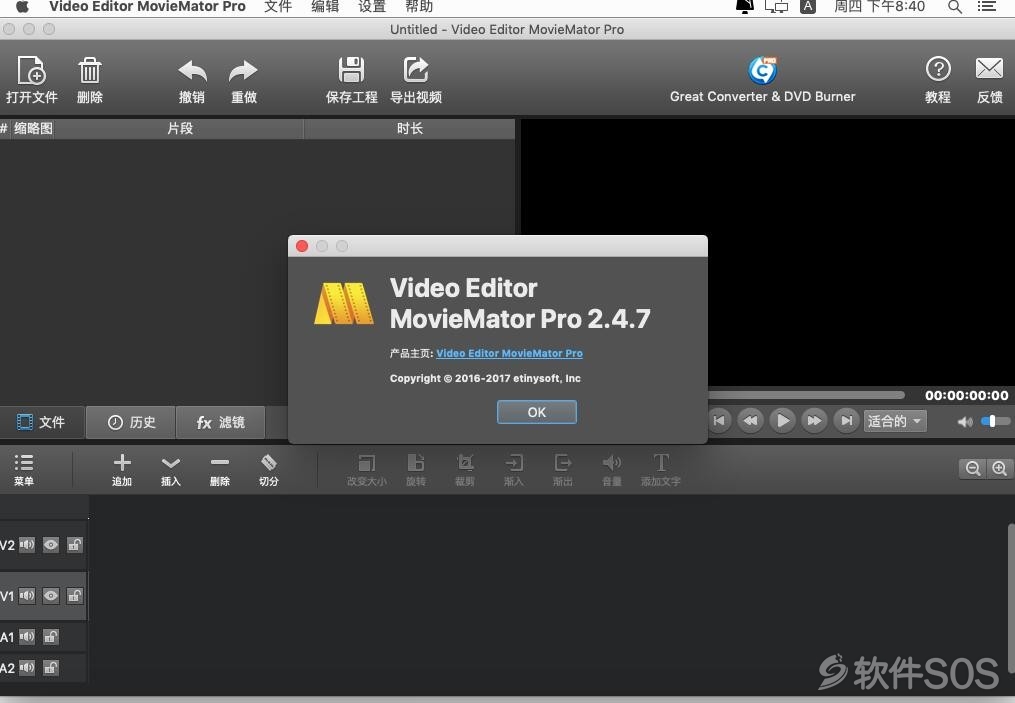Click the Redo (重做) arrow icon
The image size is (1015, 703).
point(243,71)
